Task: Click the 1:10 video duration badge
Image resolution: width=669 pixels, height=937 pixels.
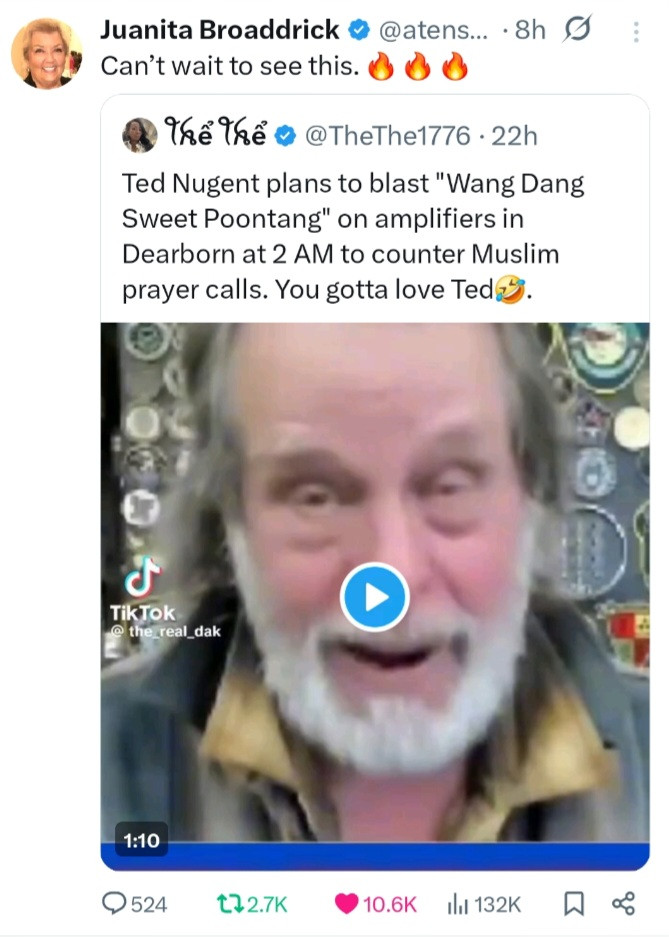Action: click(141, 840)
